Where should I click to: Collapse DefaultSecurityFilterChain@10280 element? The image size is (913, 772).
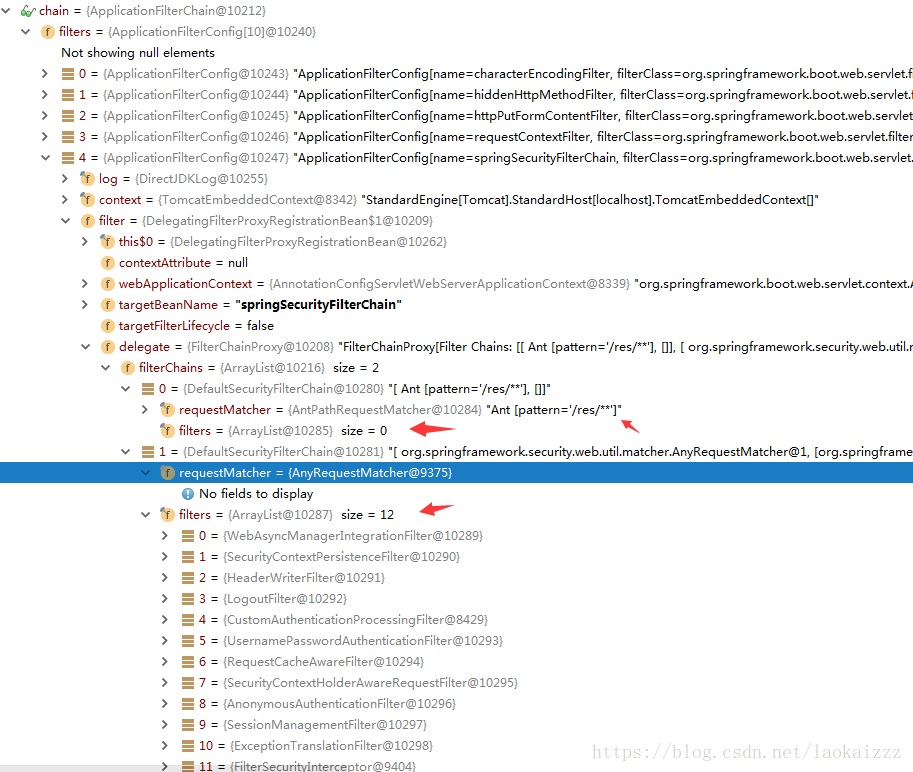[125, 388]
